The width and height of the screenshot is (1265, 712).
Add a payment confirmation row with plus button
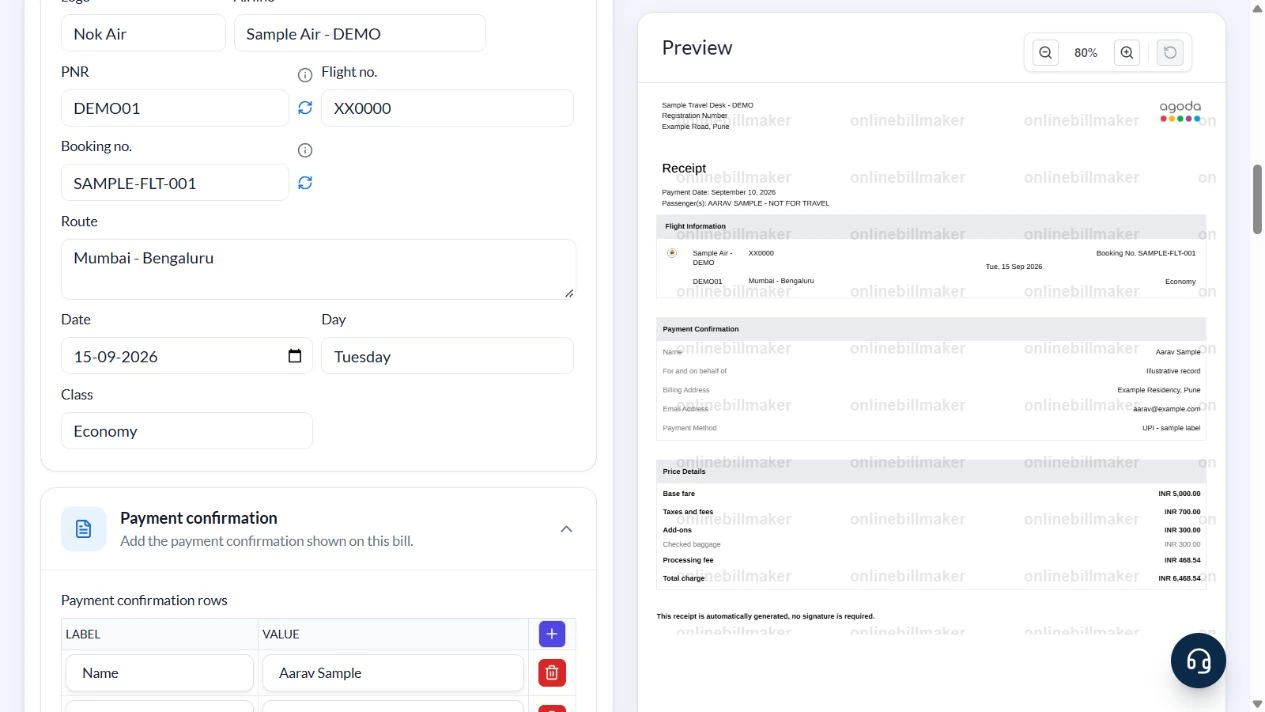coord(552,634)
